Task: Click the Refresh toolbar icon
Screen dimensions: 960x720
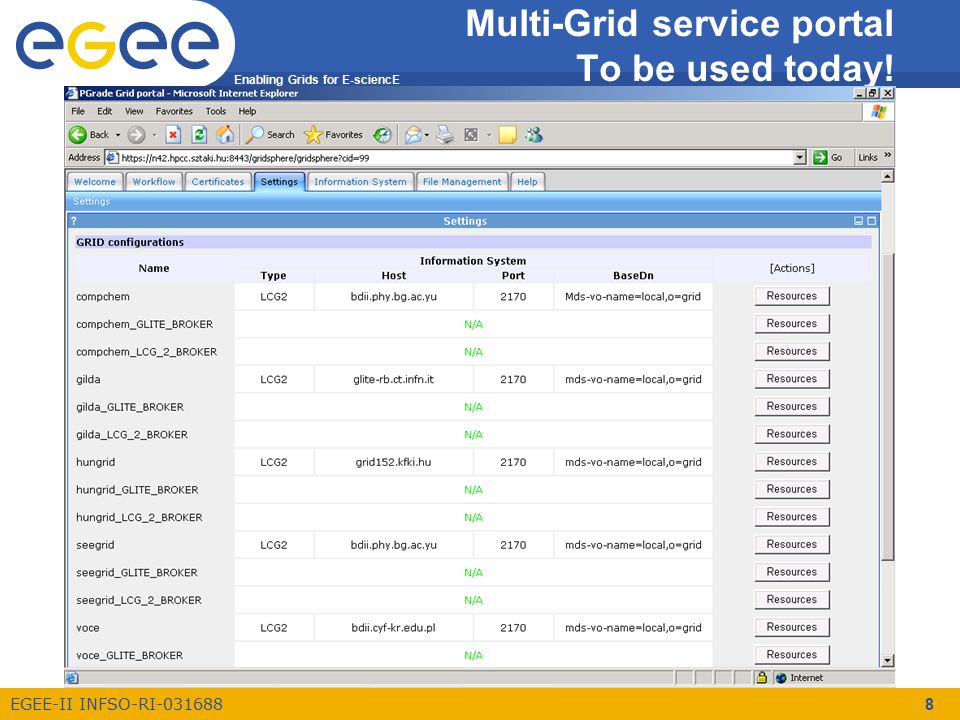Action: click(199, 135)
